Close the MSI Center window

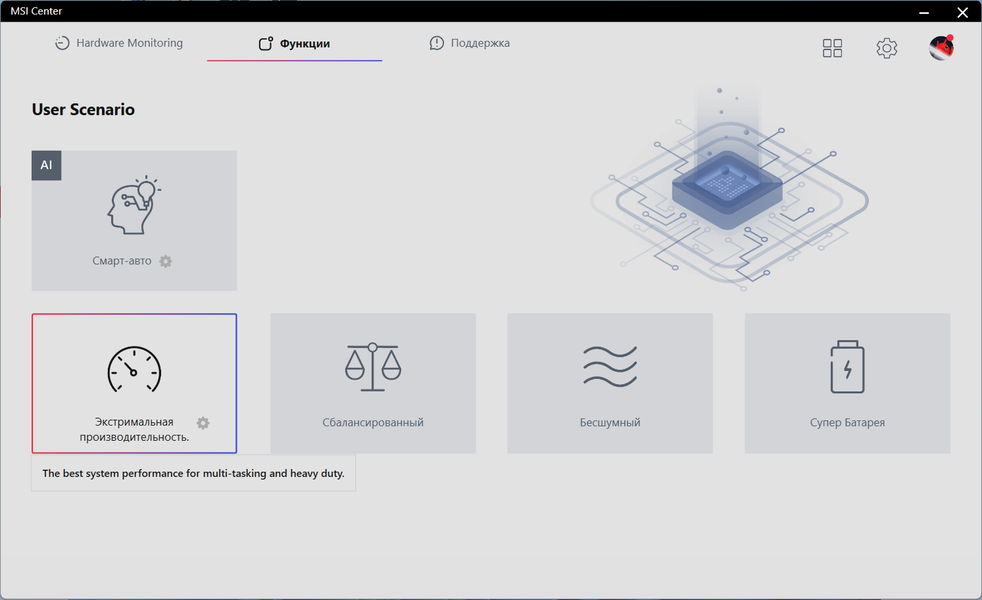click(x=963, y=12)
